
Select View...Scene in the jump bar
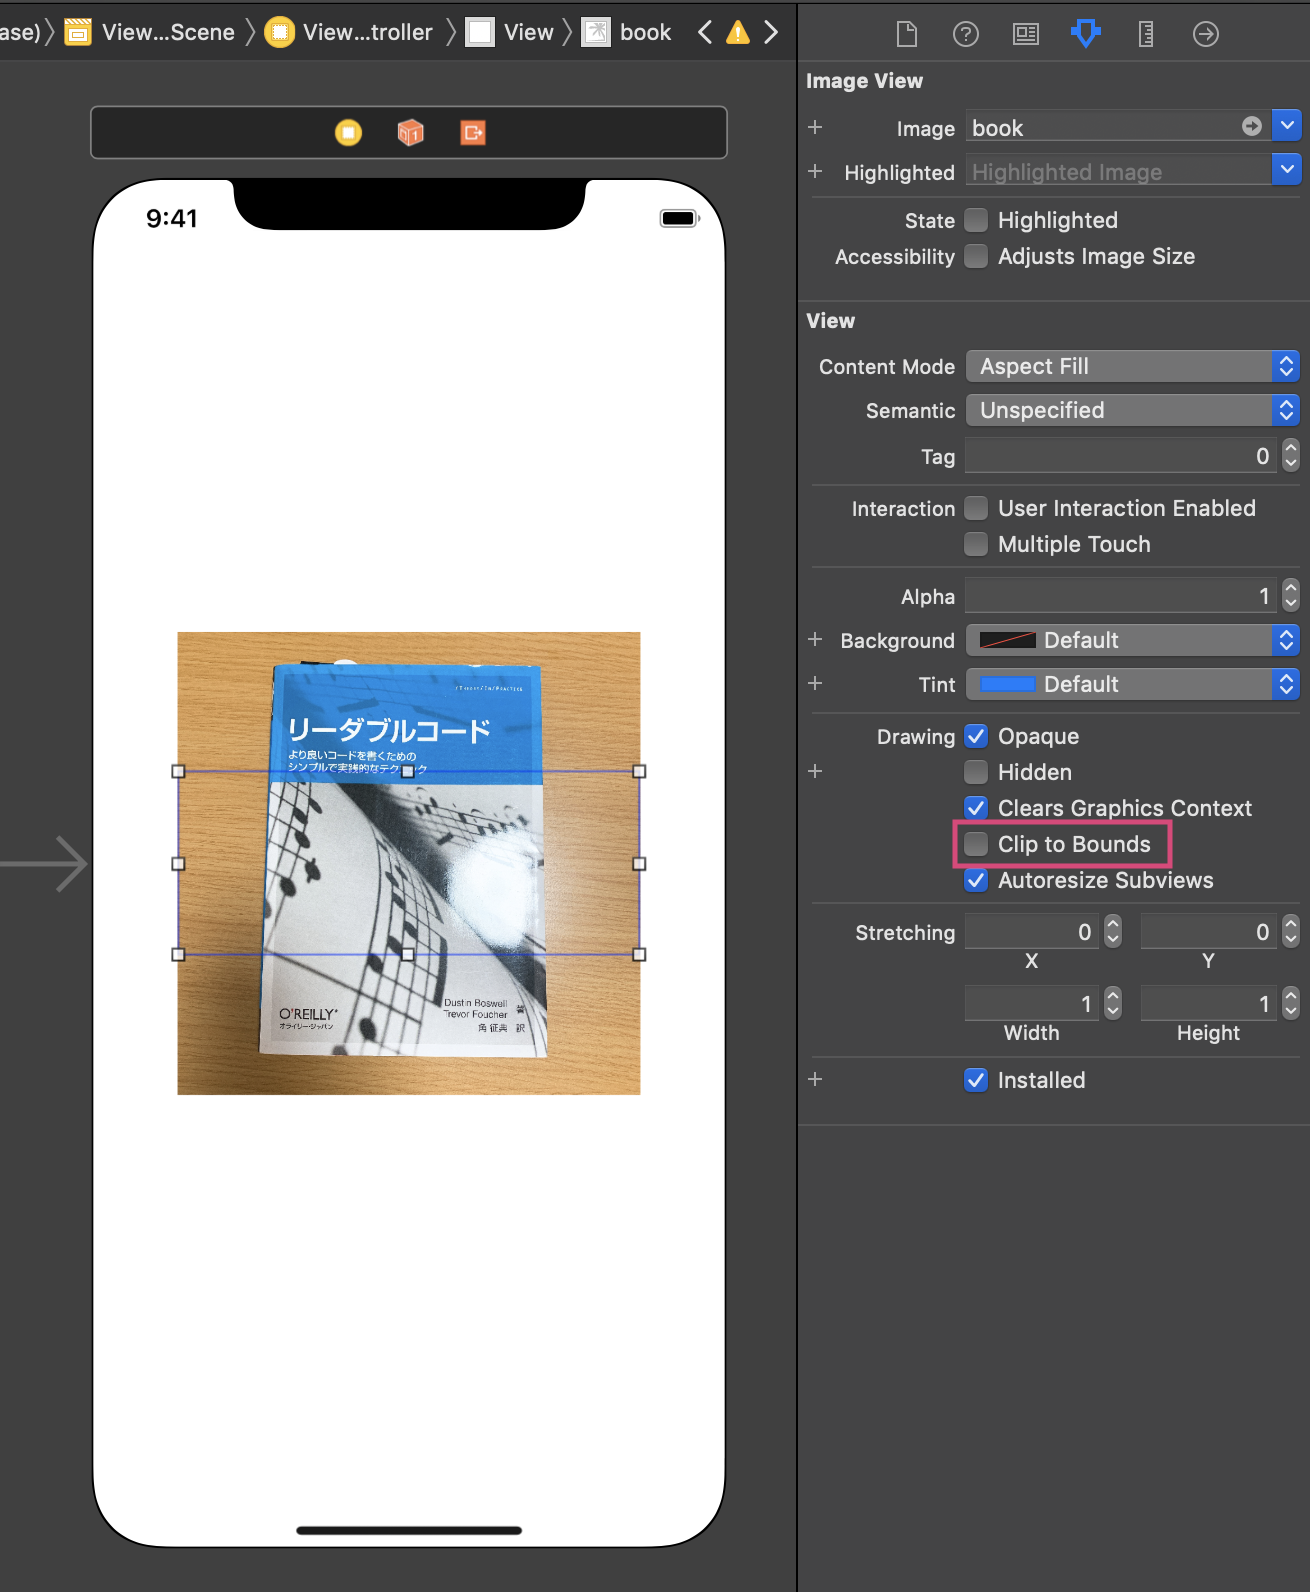(x=168, y=32)
